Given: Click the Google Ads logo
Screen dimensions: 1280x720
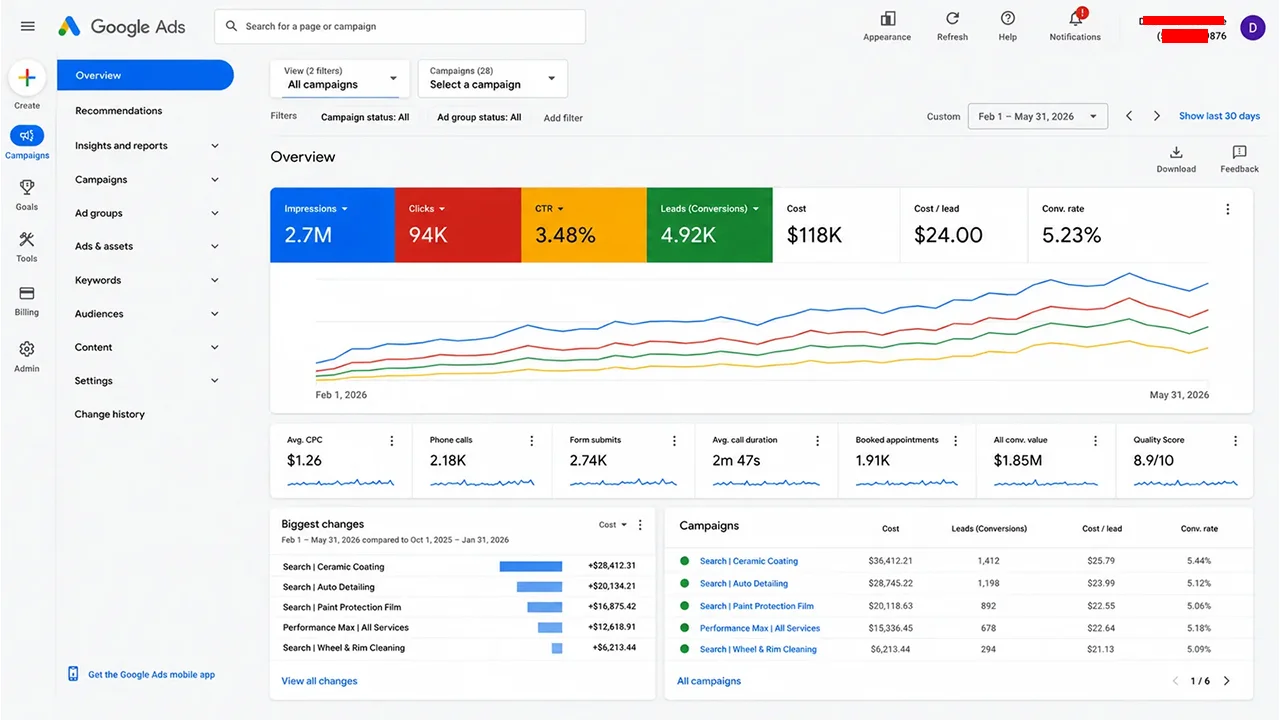Looking at the screenshot, I should pos(122,27).
